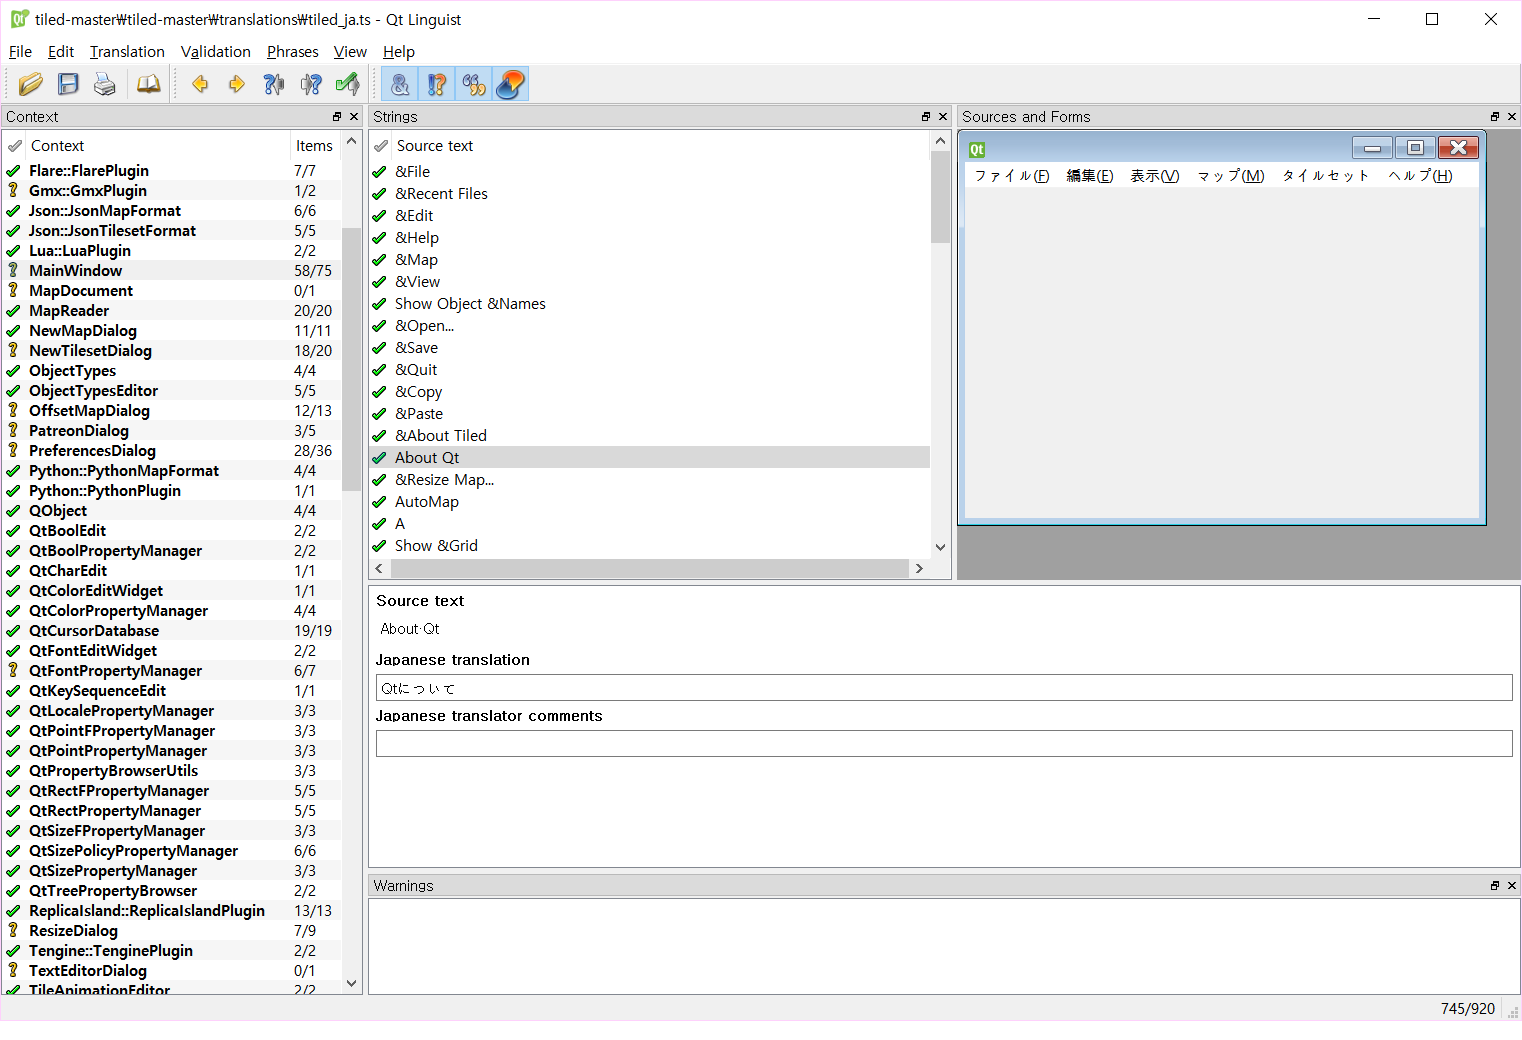The height and width of the screenshot is (1040, 1522).
Task: Open the Phrases menu
Action: click(x=293, y=52)
